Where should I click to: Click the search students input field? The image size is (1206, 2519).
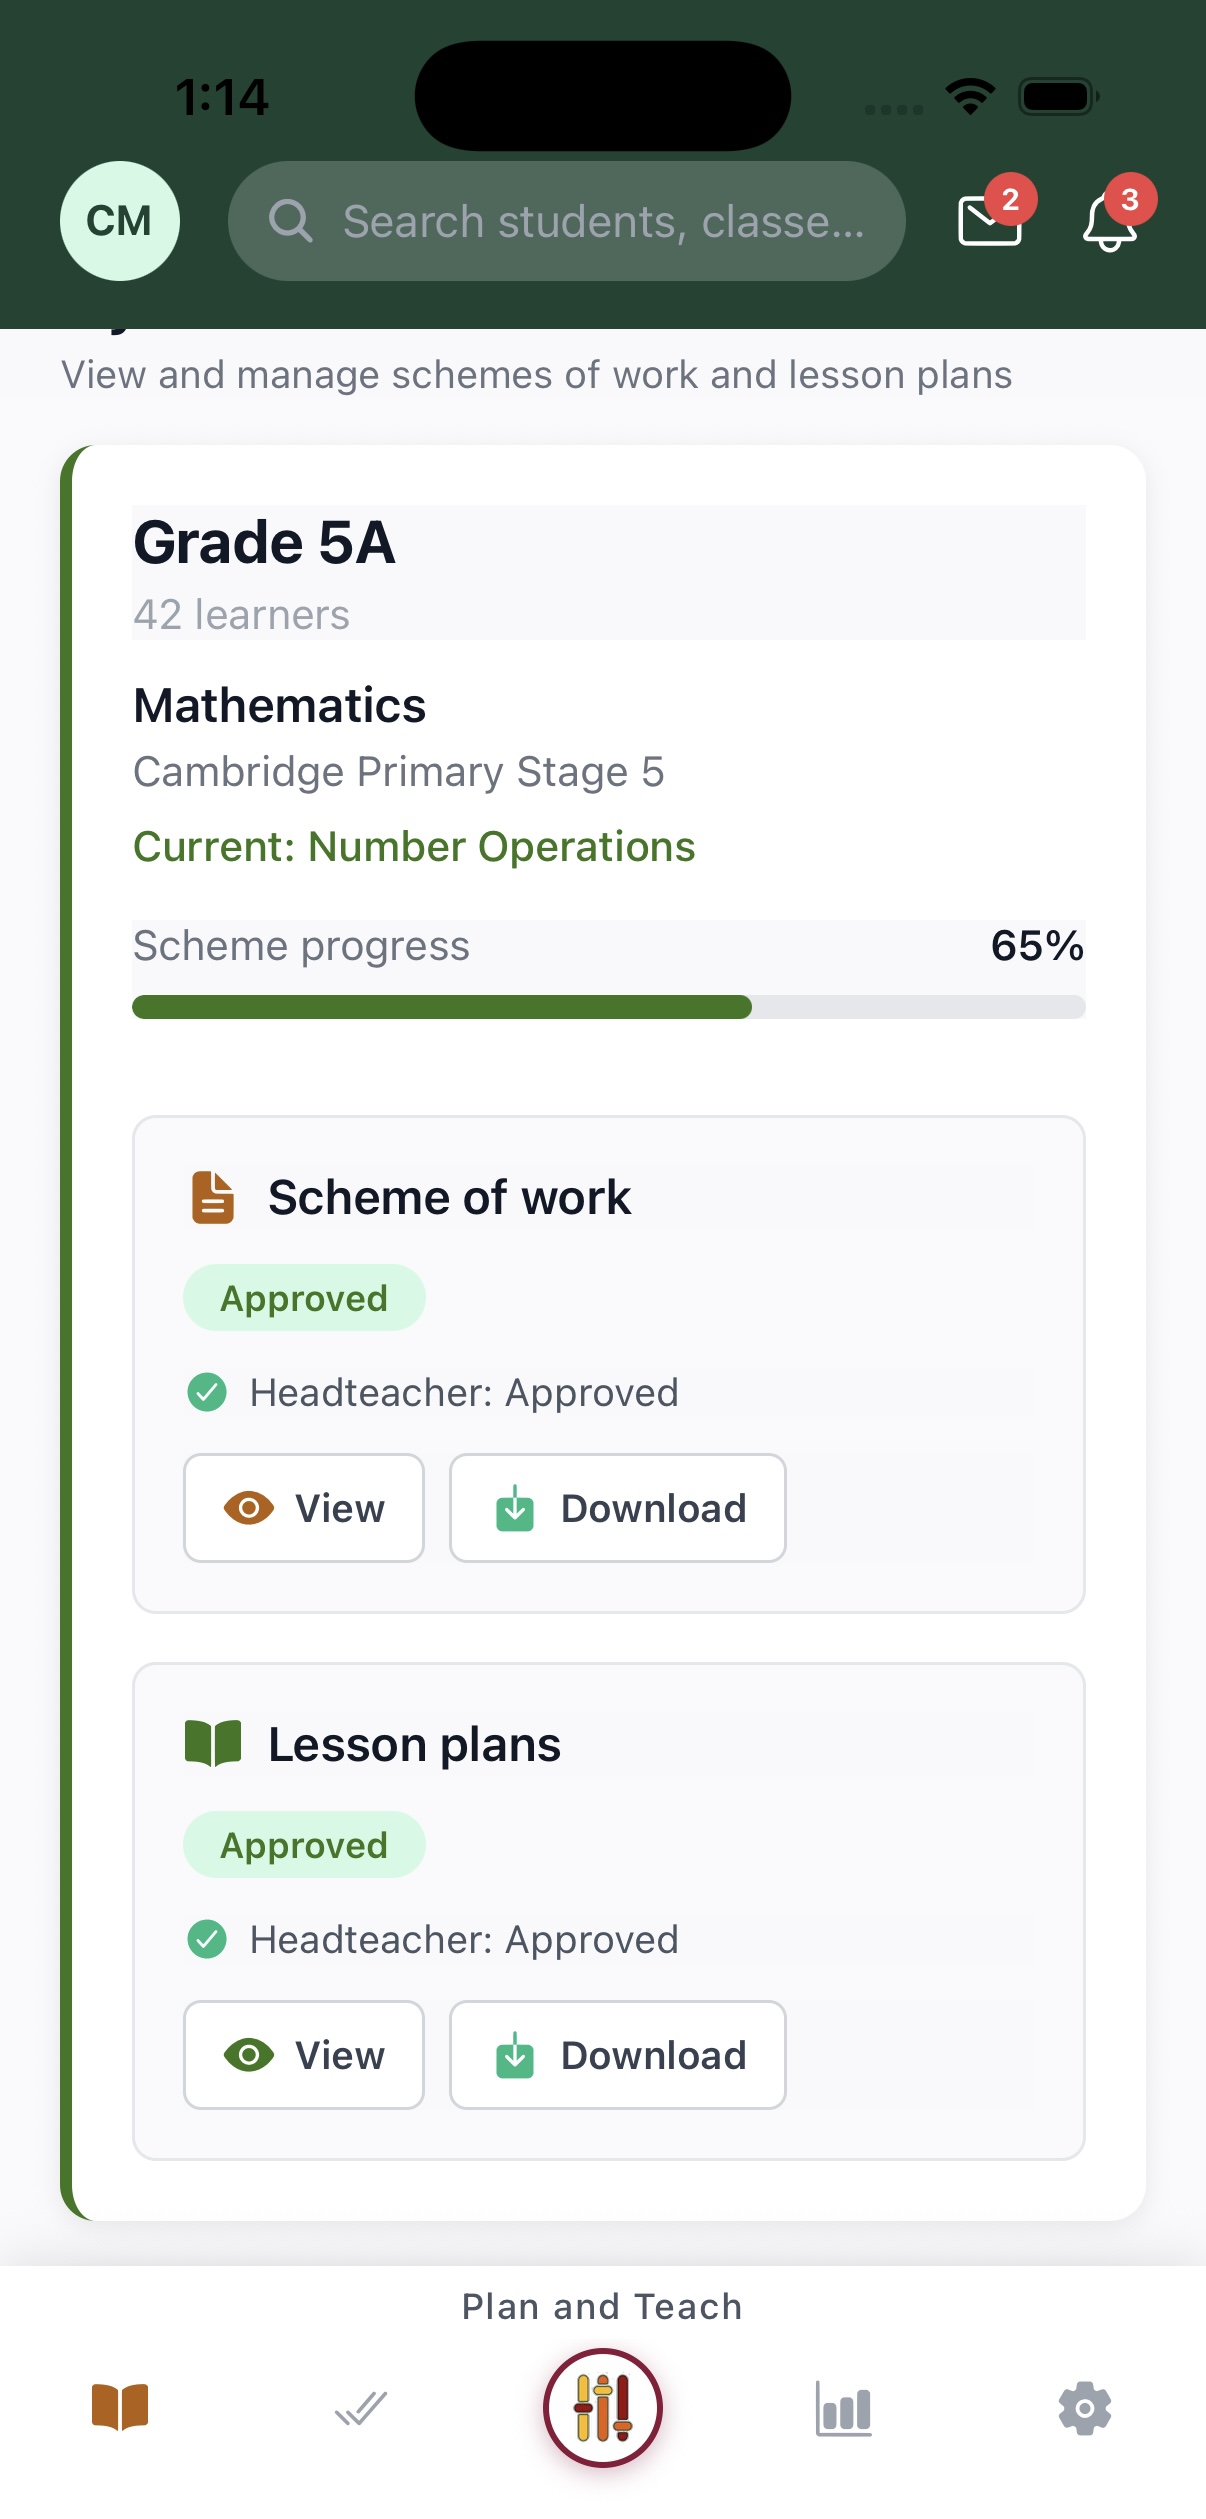[x=603, y=221]
